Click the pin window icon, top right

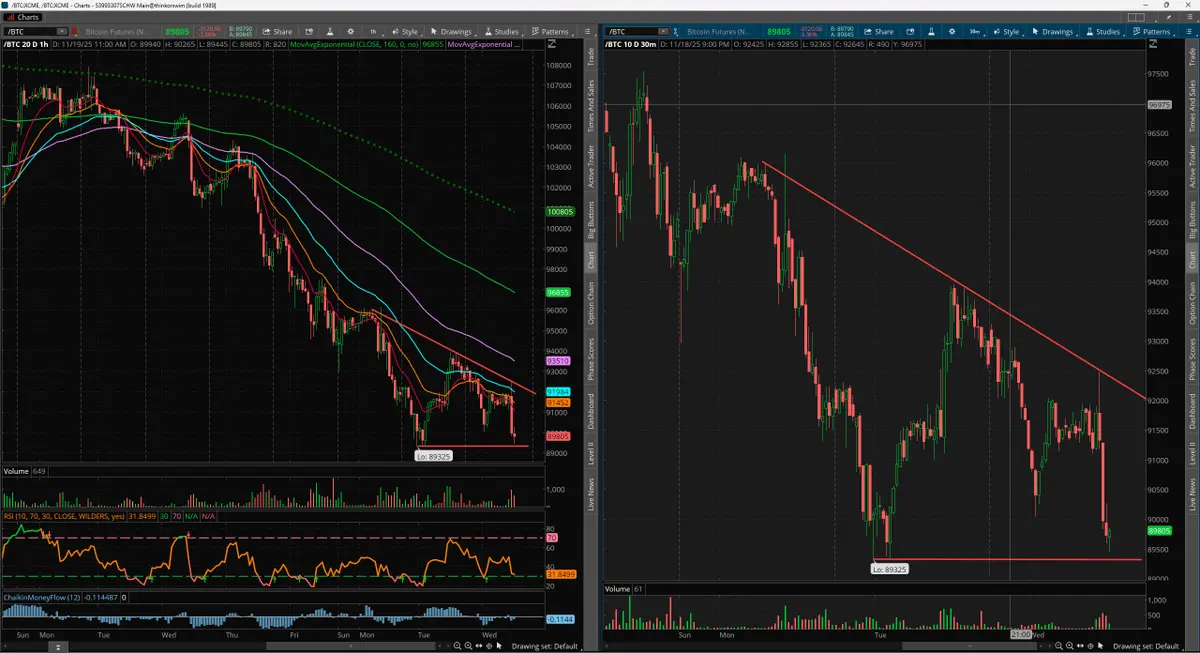coord(1168,17)
